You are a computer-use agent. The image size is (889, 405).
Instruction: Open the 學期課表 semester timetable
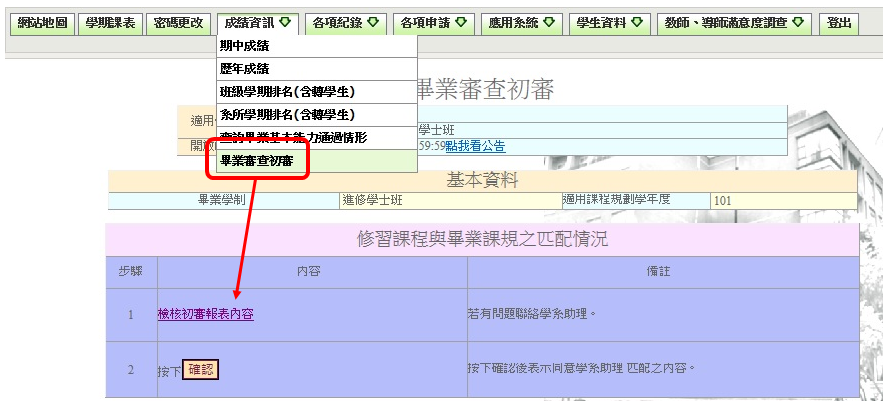(x=110, y=23)
